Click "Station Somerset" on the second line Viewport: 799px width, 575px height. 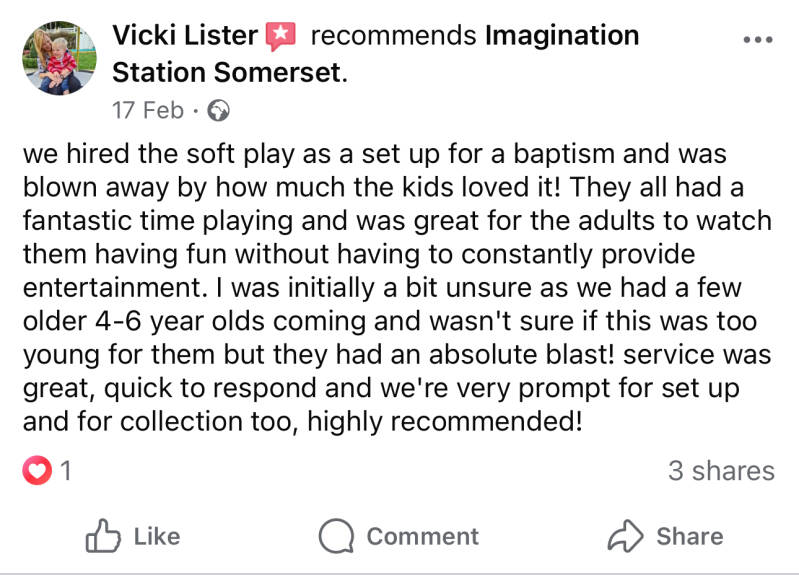tap(228, 73)
